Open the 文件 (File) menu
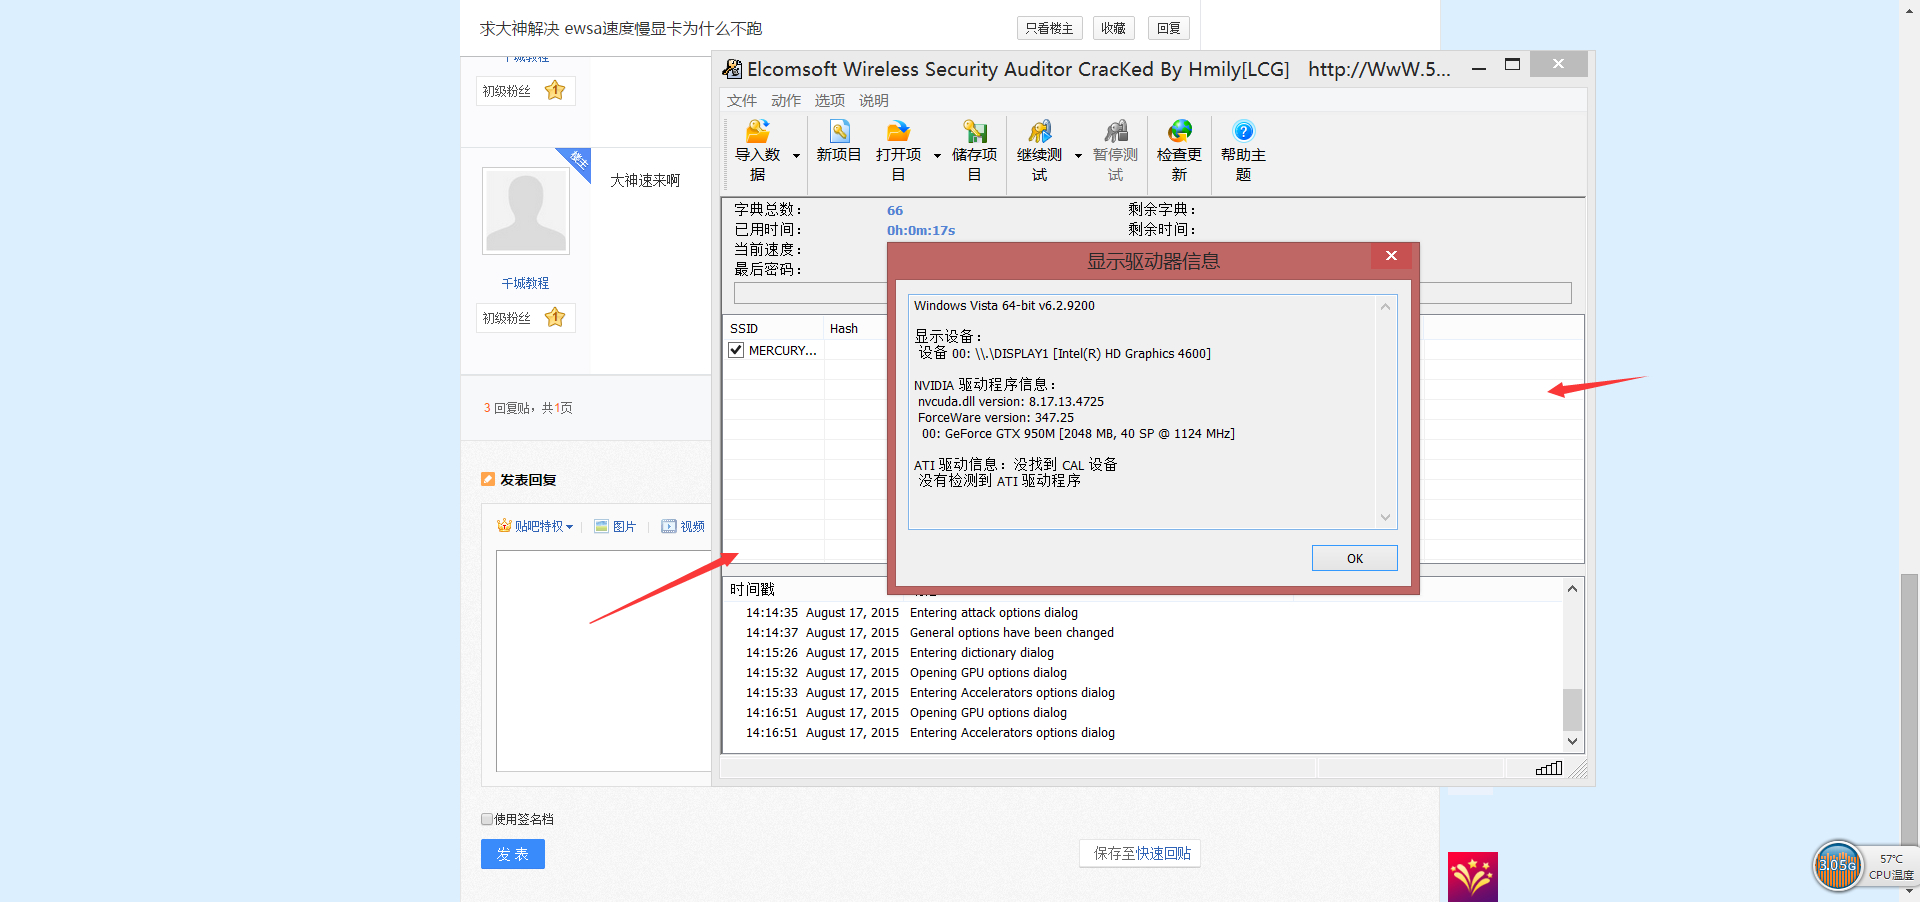1920x902 pixels. 742,101
